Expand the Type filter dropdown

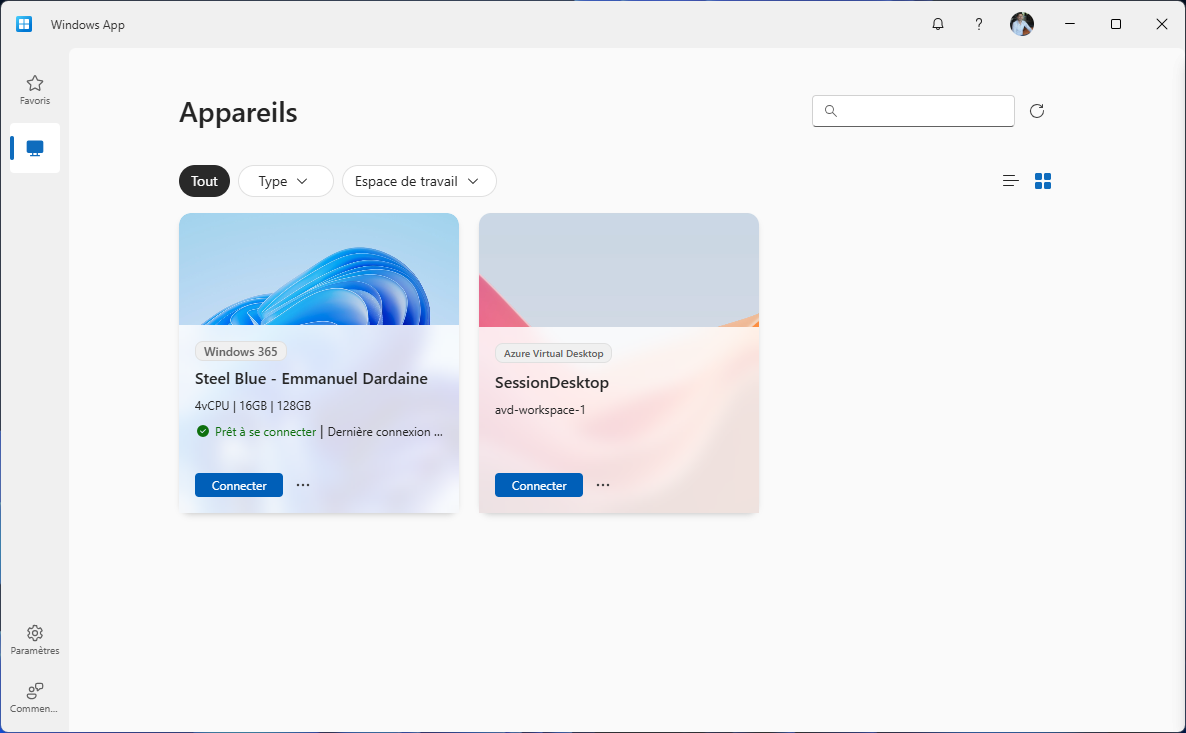(286, 181)
